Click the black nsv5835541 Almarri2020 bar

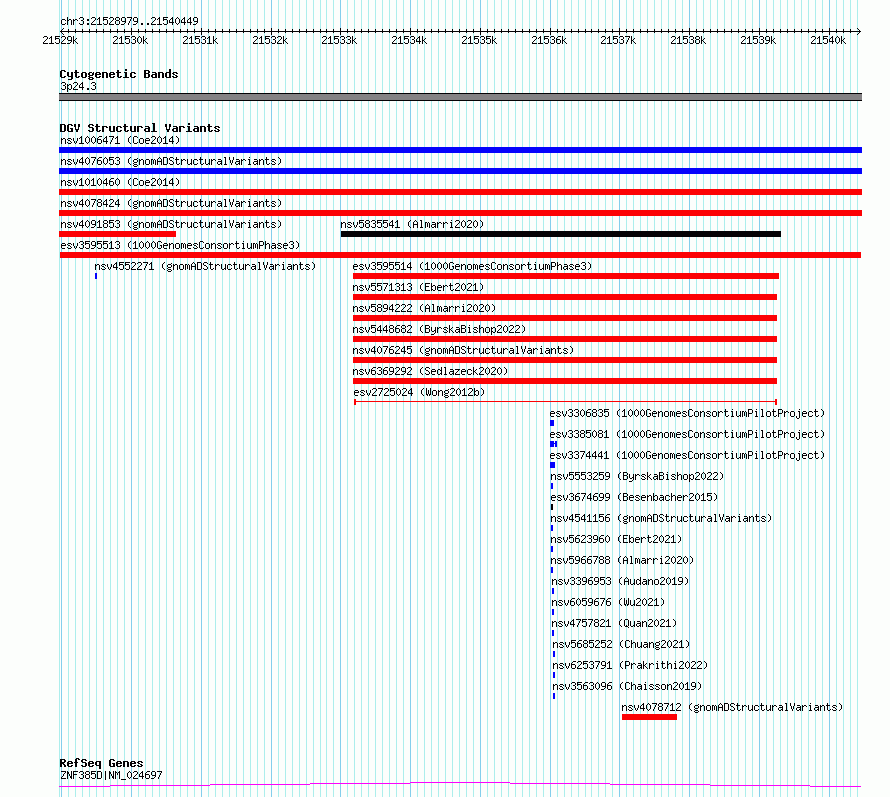[x=561, y=234]
